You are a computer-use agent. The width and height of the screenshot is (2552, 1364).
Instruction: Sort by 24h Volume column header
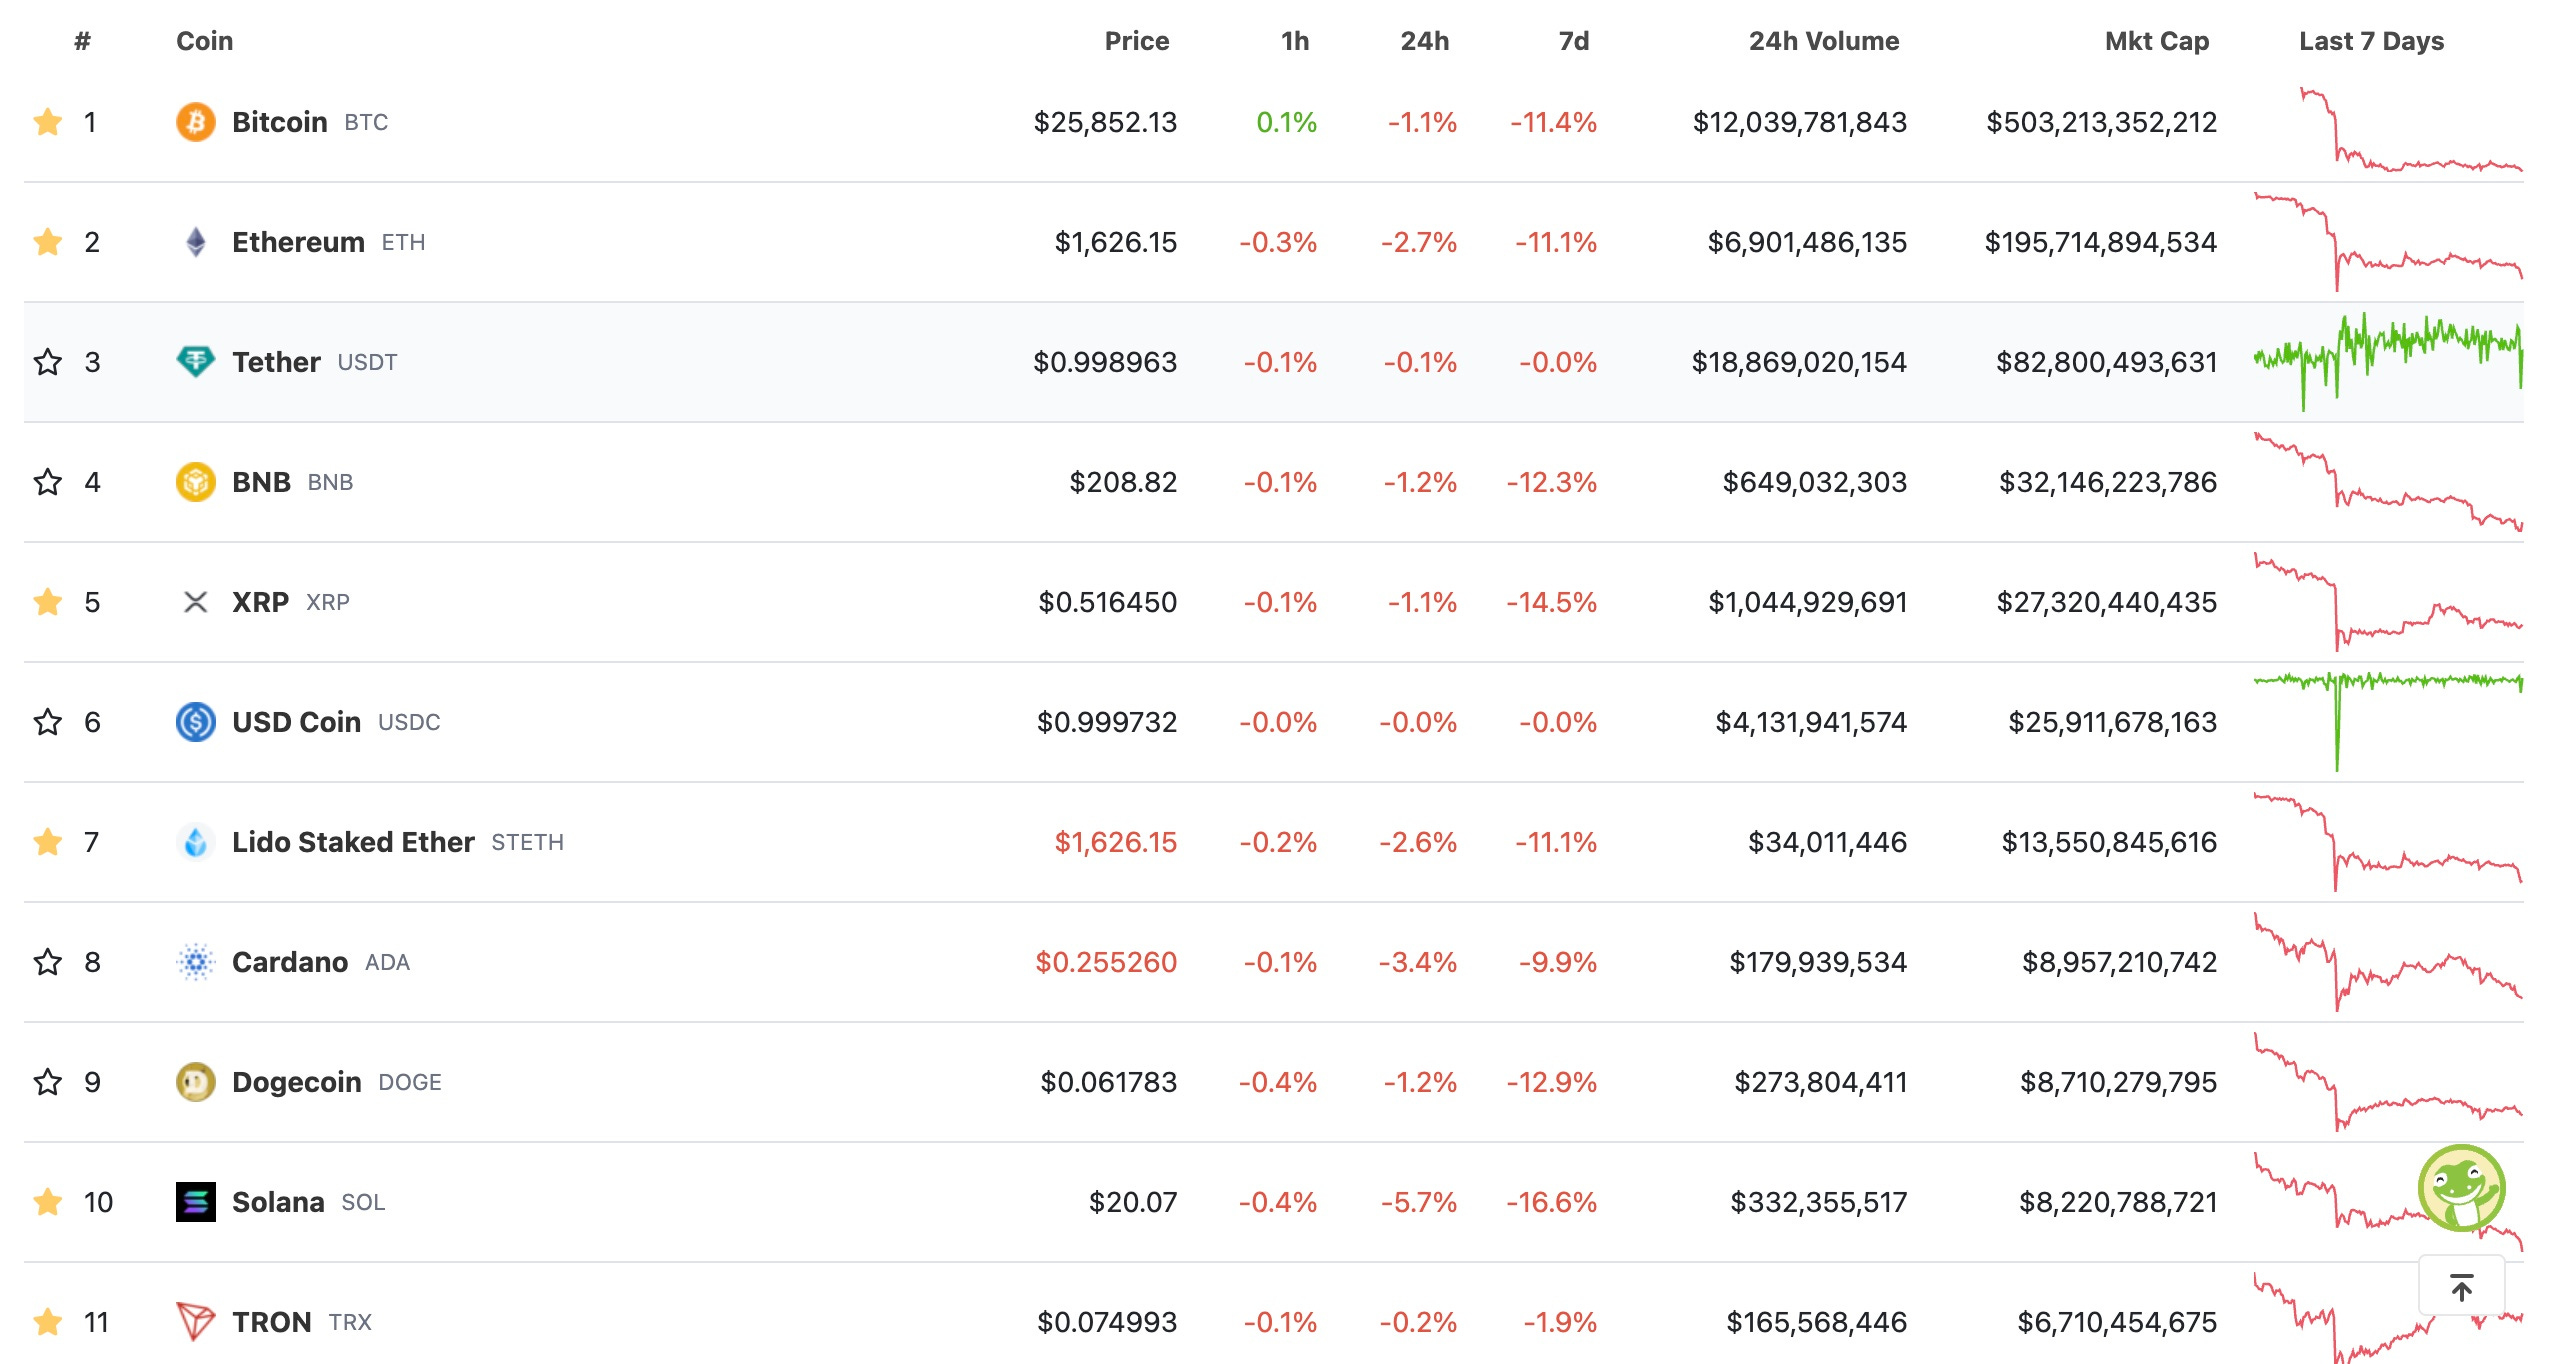click(x=1824, y=41)
